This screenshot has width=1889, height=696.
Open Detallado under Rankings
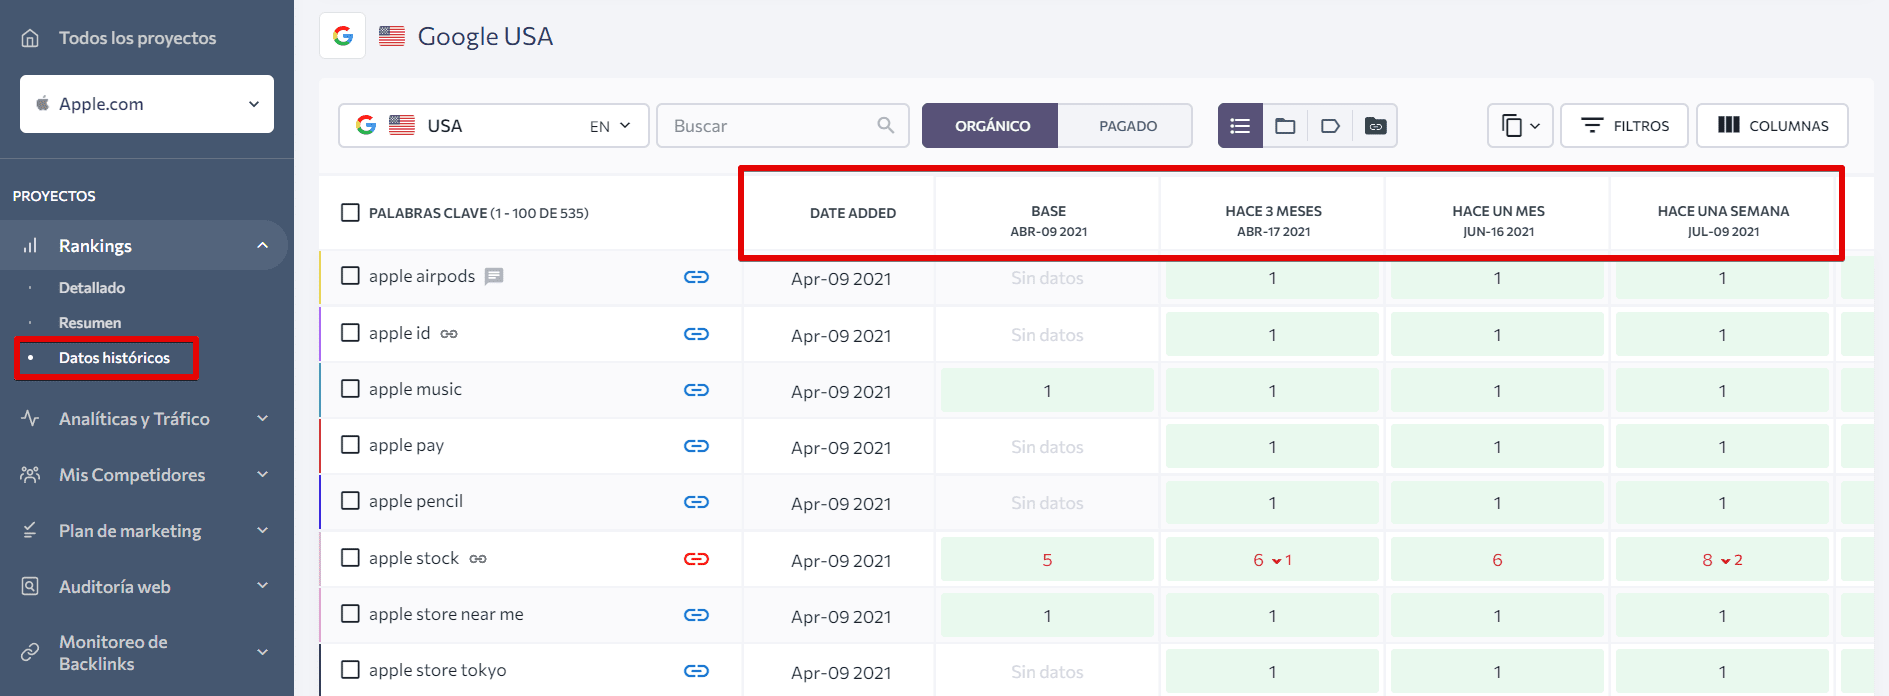pos(92,288)
